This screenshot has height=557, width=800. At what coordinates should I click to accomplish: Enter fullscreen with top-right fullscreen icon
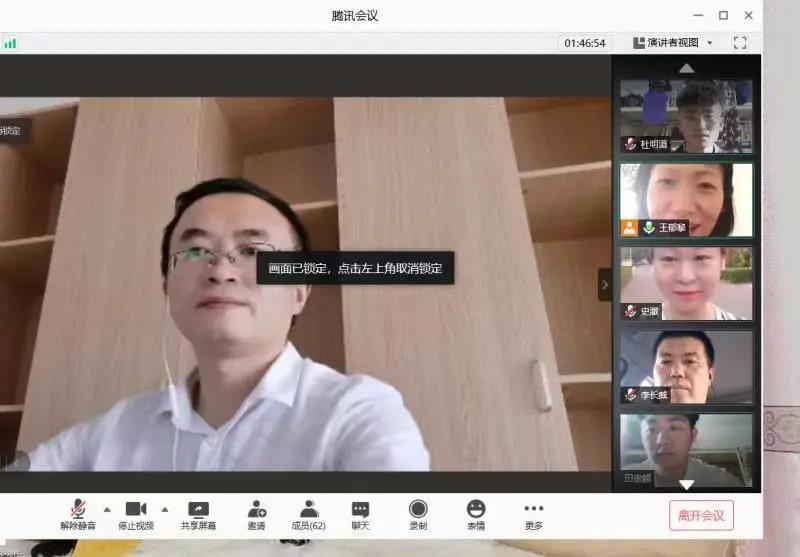(x=740, y=43)
